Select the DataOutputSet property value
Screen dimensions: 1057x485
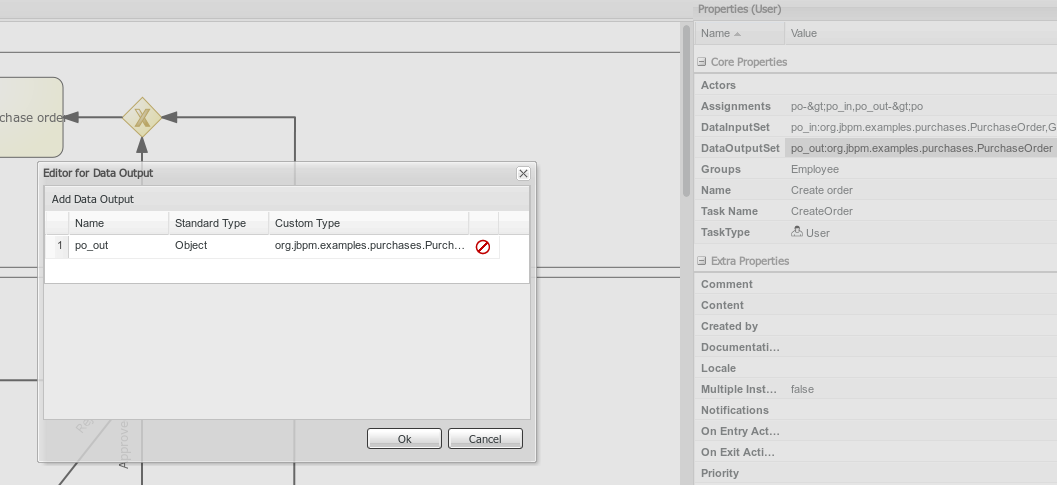tap(920, 148)
